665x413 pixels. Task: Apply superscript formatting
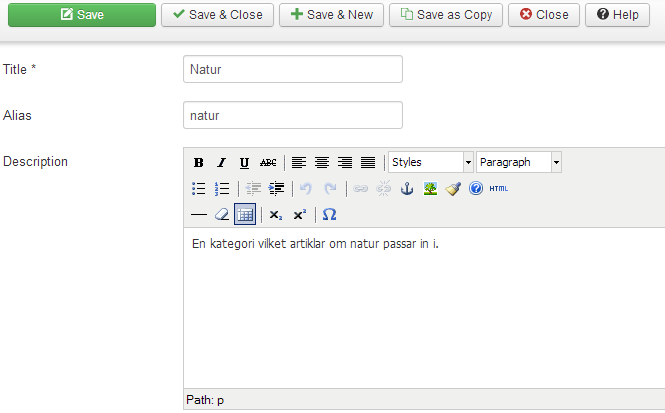[299, 215]
